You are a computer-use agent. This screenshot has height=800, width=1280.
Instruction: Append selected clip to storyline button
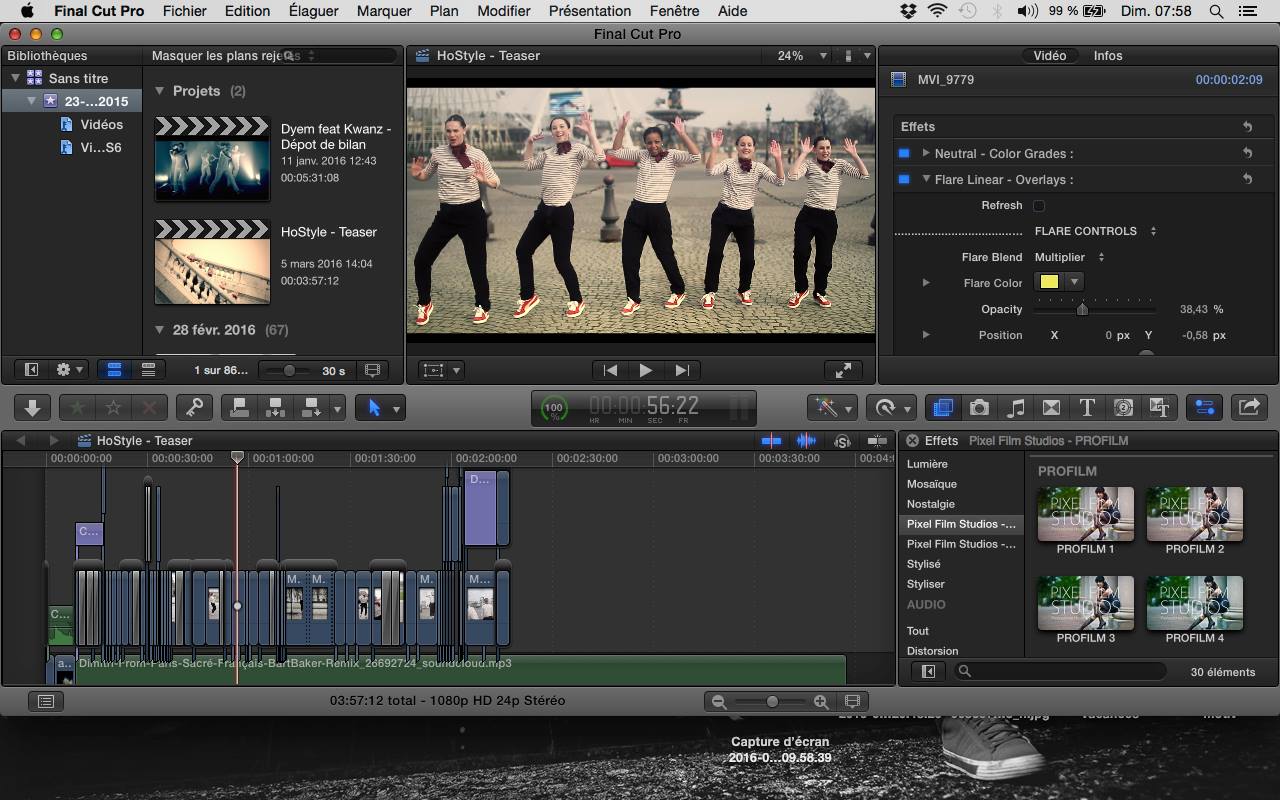coord(311,407)
